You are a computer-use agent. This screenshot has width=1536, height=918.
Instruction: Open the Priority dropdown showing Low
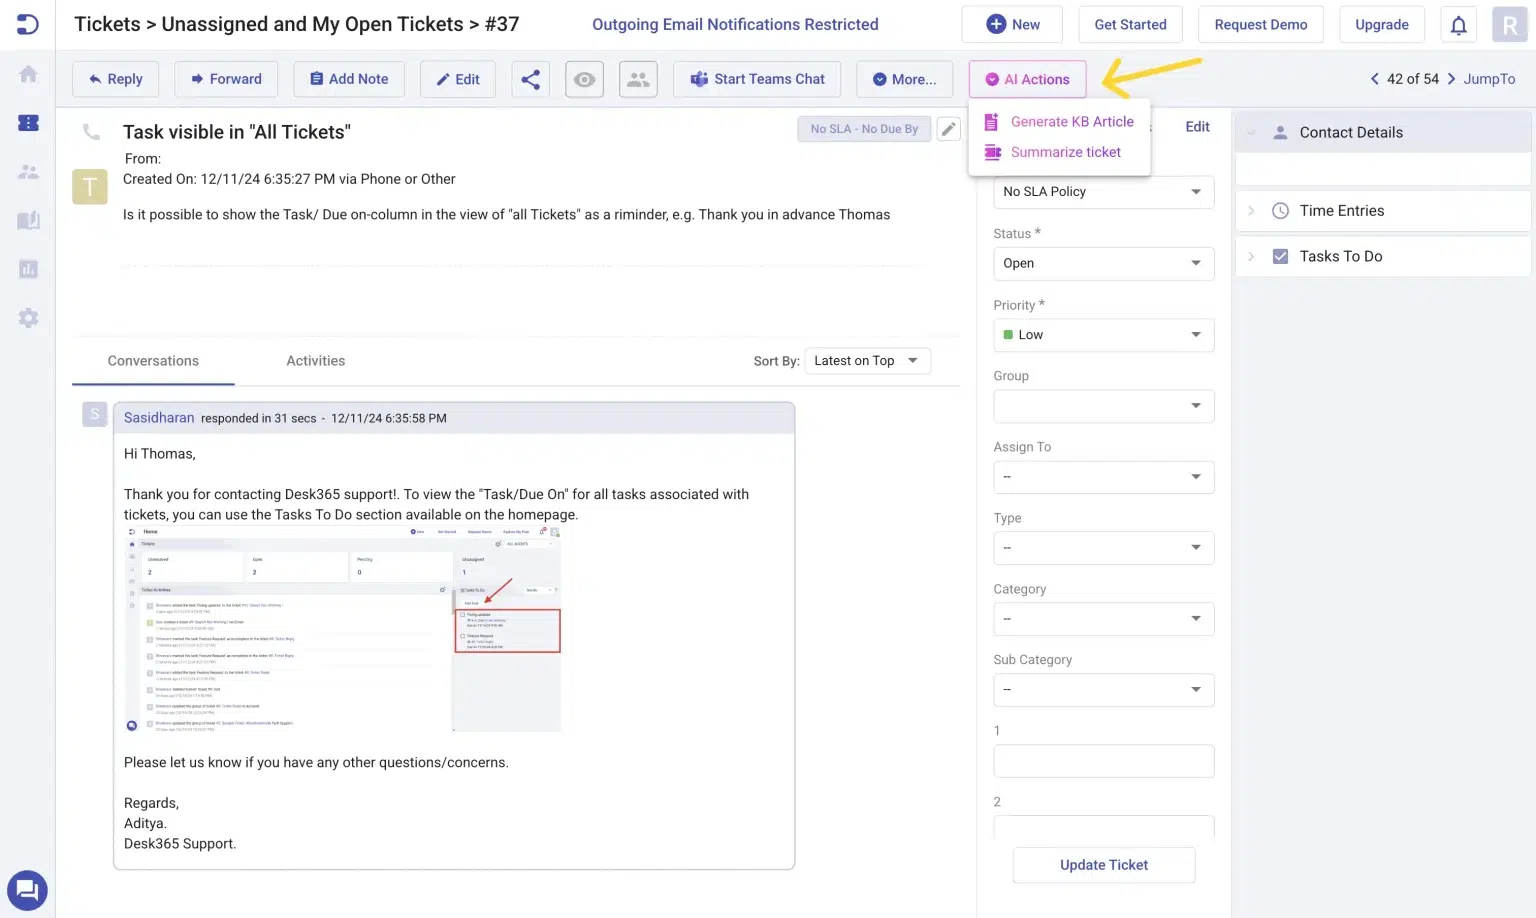[x=1103, y=335]
